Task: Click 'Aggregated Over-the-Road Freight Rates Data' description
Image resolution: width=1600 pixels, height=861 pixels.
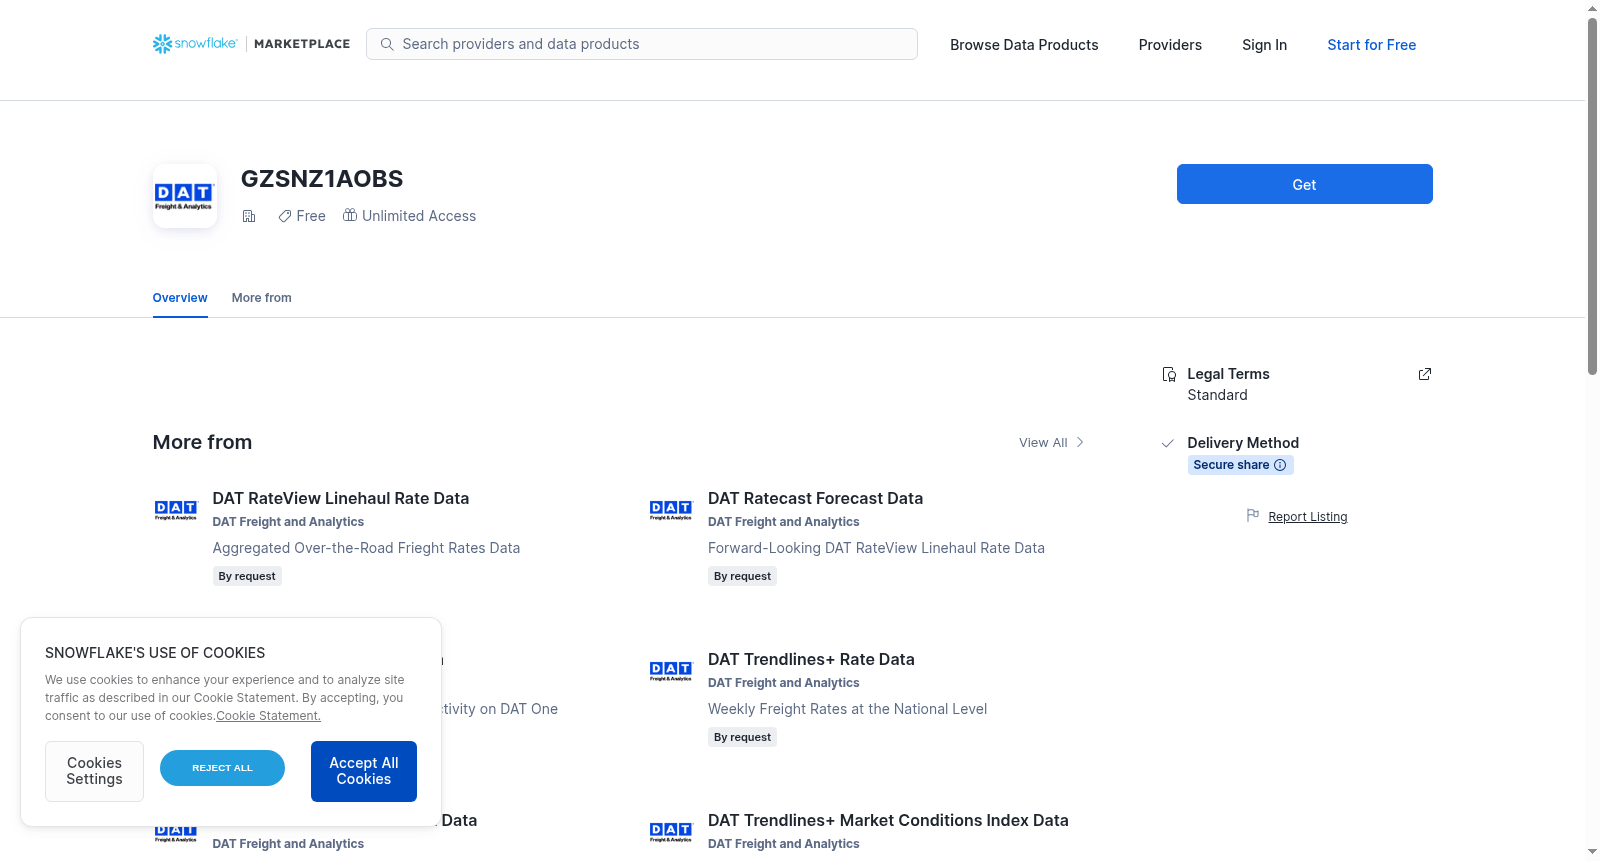Action: 366,548
